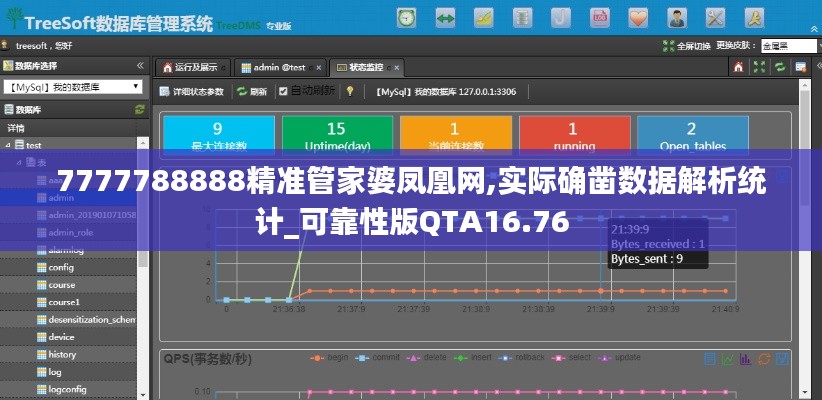The width and height of the screenshot is (822, 400).
Task: Click the green double-arrow data exchange icon
Action: (x=445, y=18)
